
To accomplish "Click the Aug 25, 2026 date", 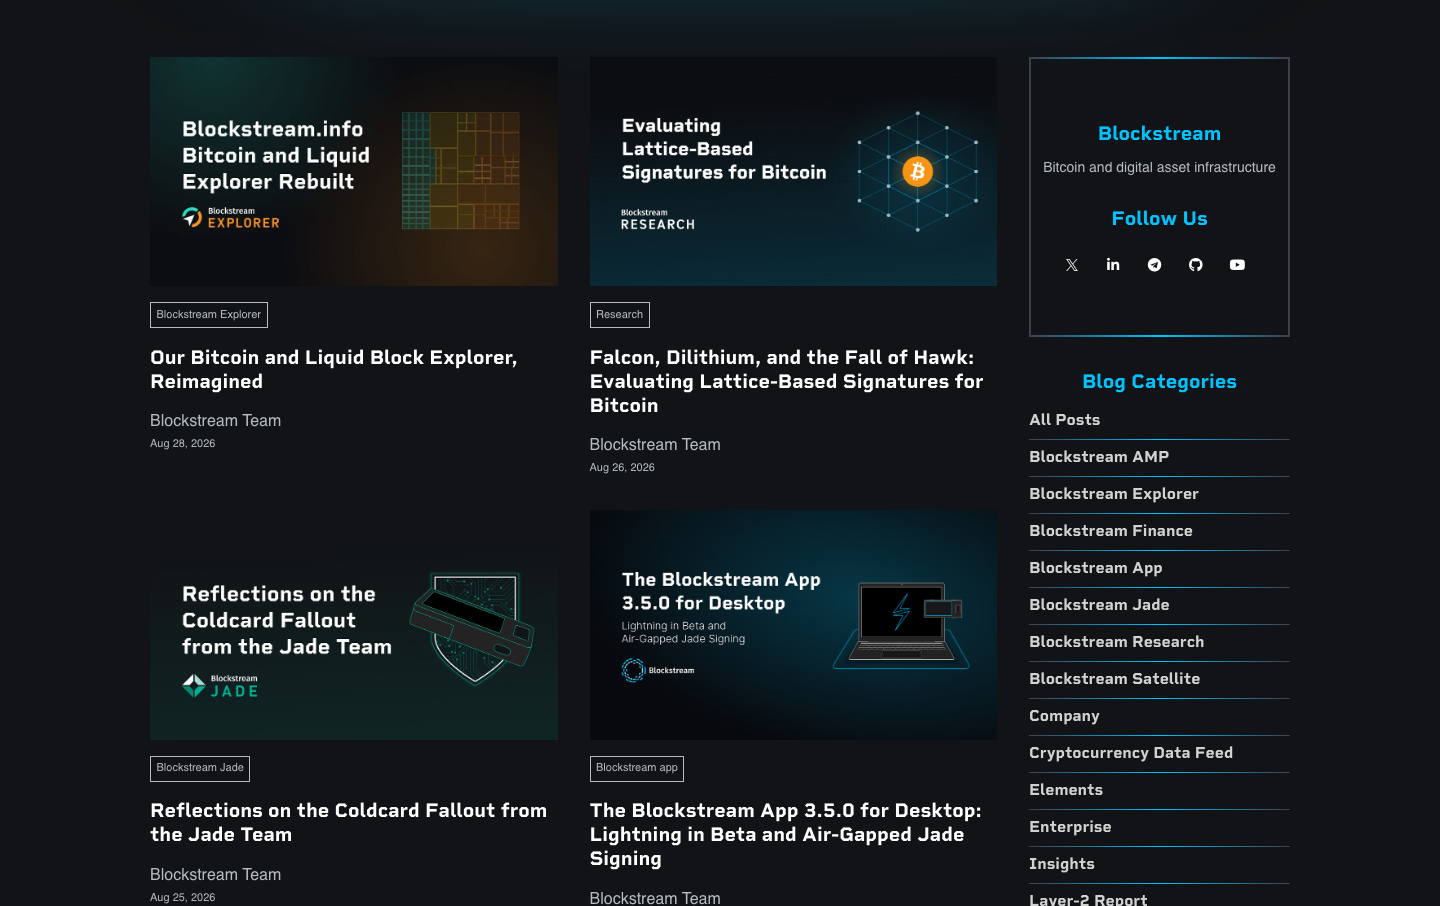I will 182,897.
